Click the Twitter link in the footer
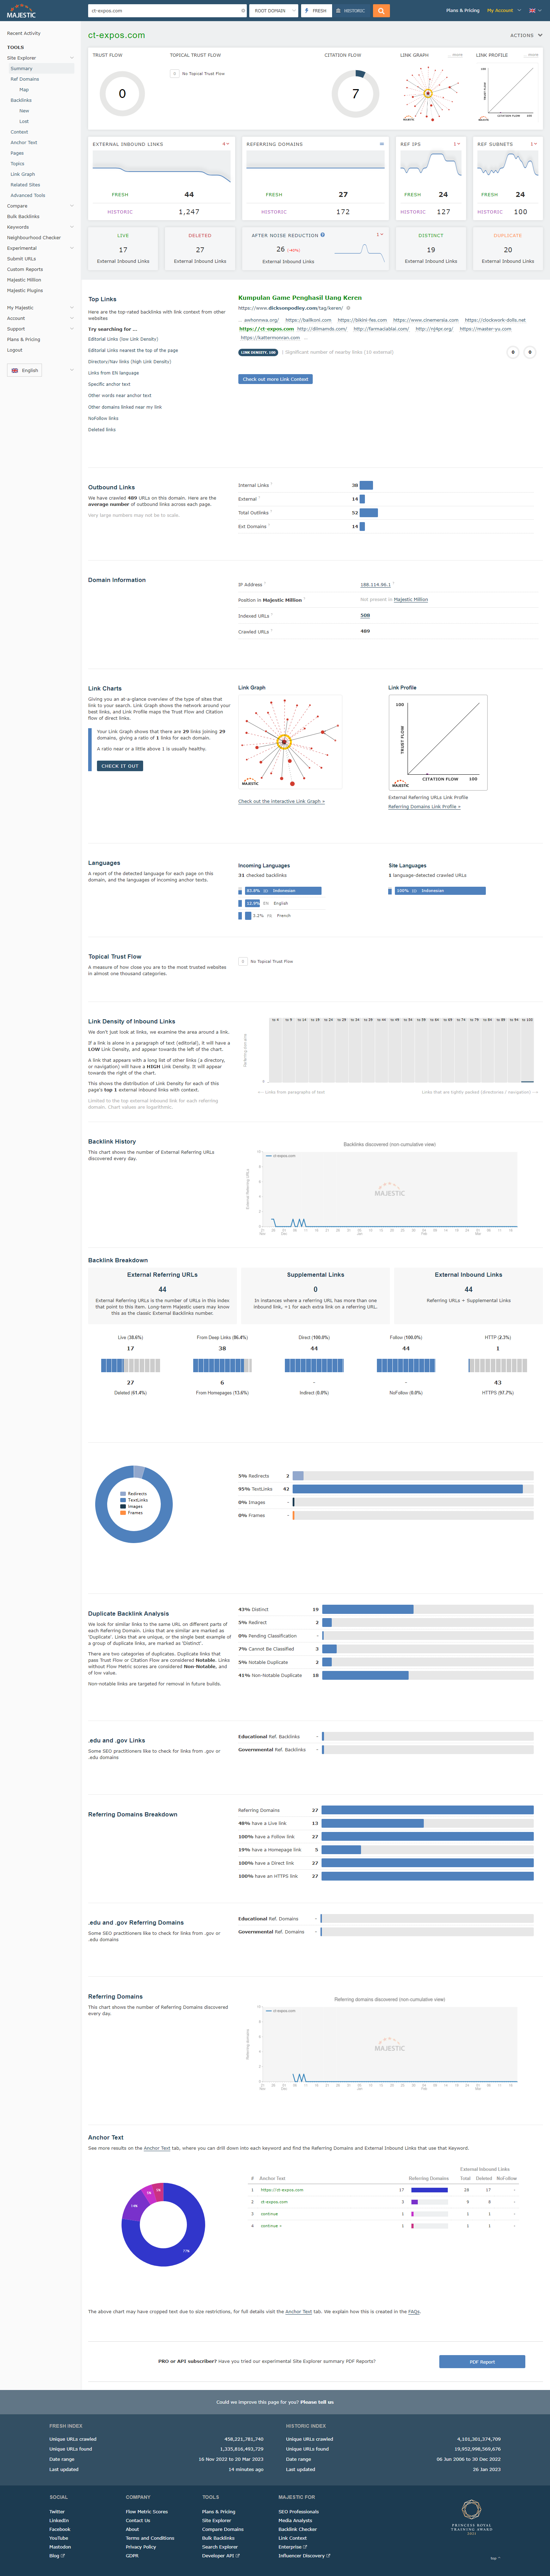Screen dimensions: 550x2576 pos(57,2512)
